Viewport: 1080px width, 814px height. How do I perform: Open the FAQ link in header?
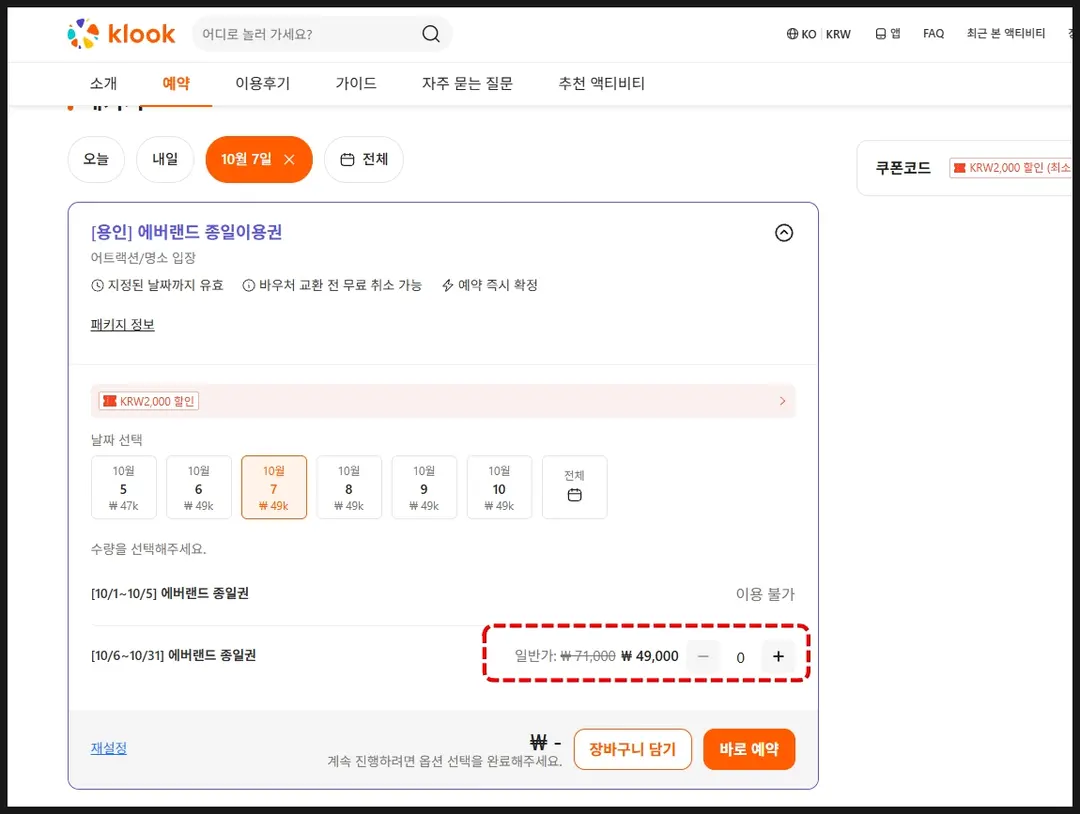coord(933,34)
